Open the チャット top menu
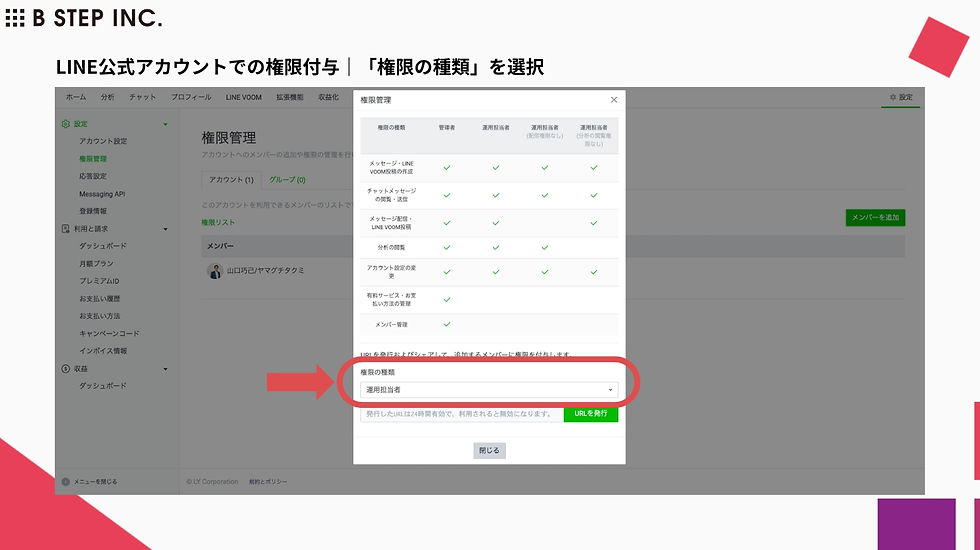The height and width of the screenshot is (550, 980). pos(142,98)
